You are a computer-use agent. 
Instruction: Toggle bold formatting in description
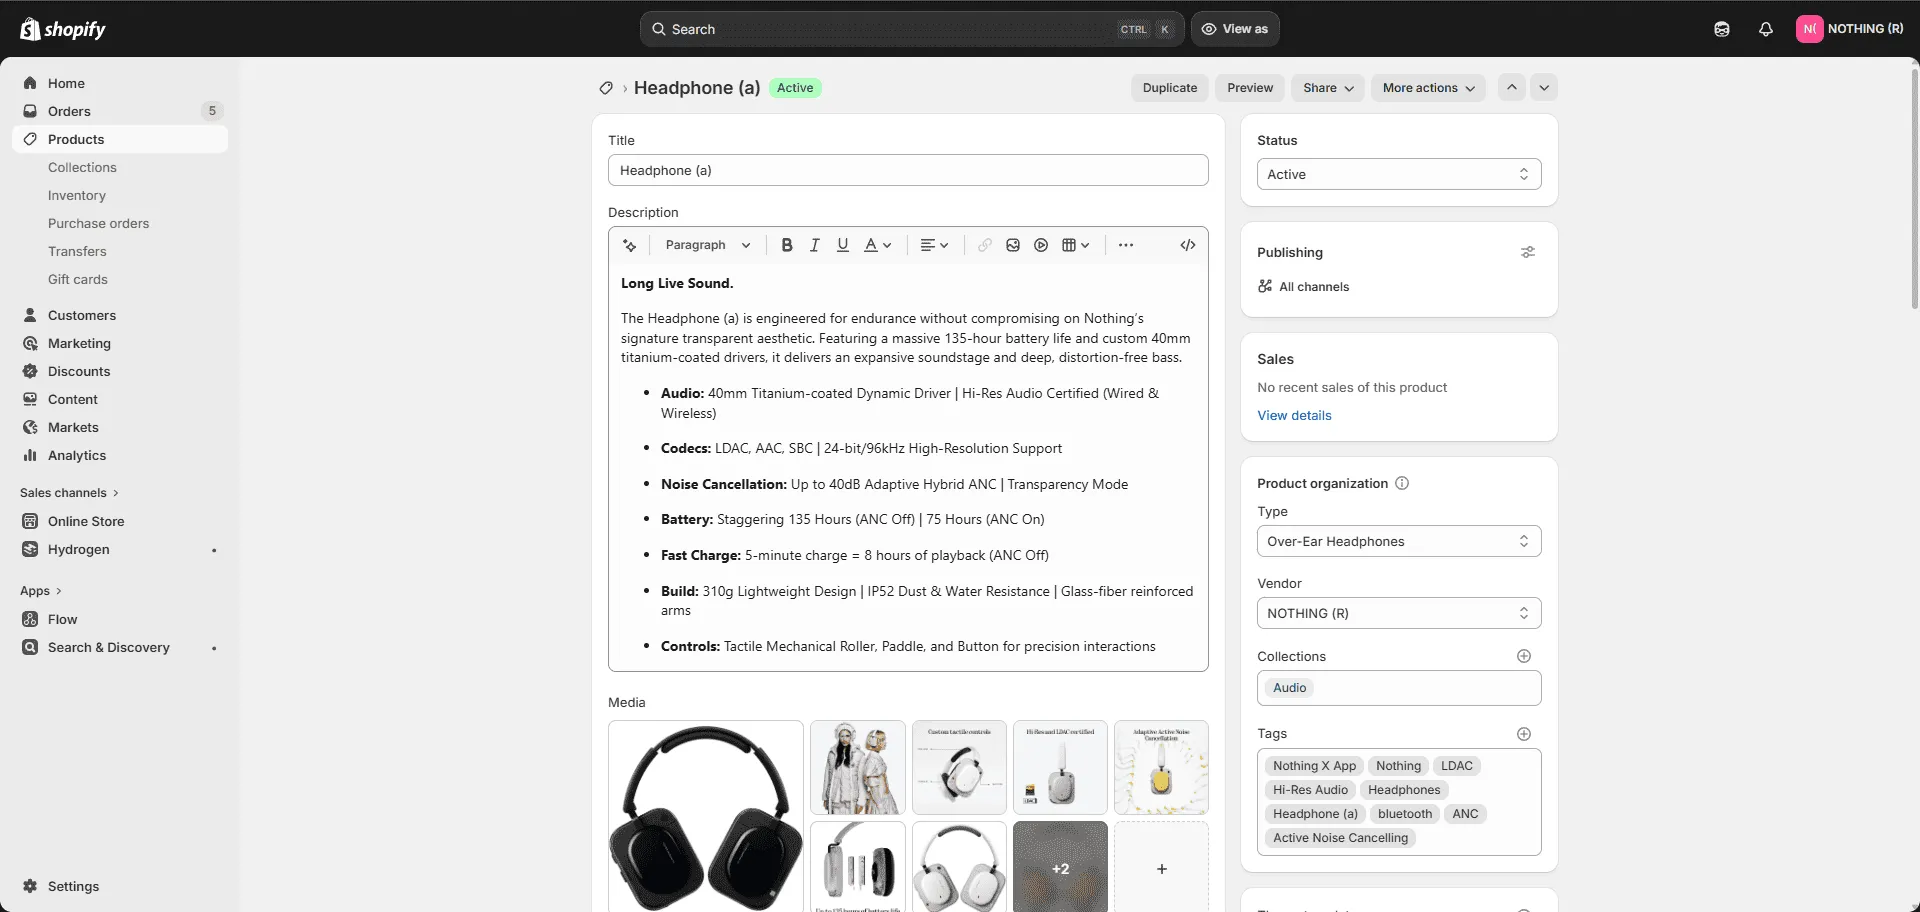coord(787,245)
